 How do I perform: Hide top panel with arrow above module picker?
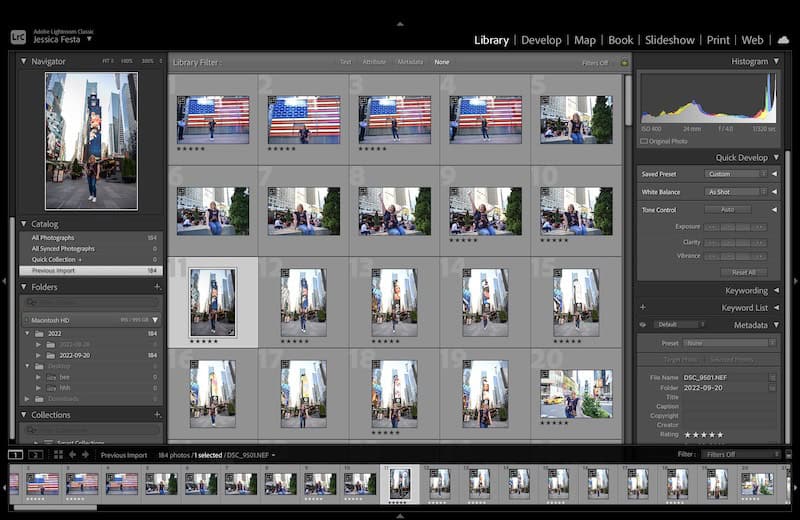click(400, 23)
